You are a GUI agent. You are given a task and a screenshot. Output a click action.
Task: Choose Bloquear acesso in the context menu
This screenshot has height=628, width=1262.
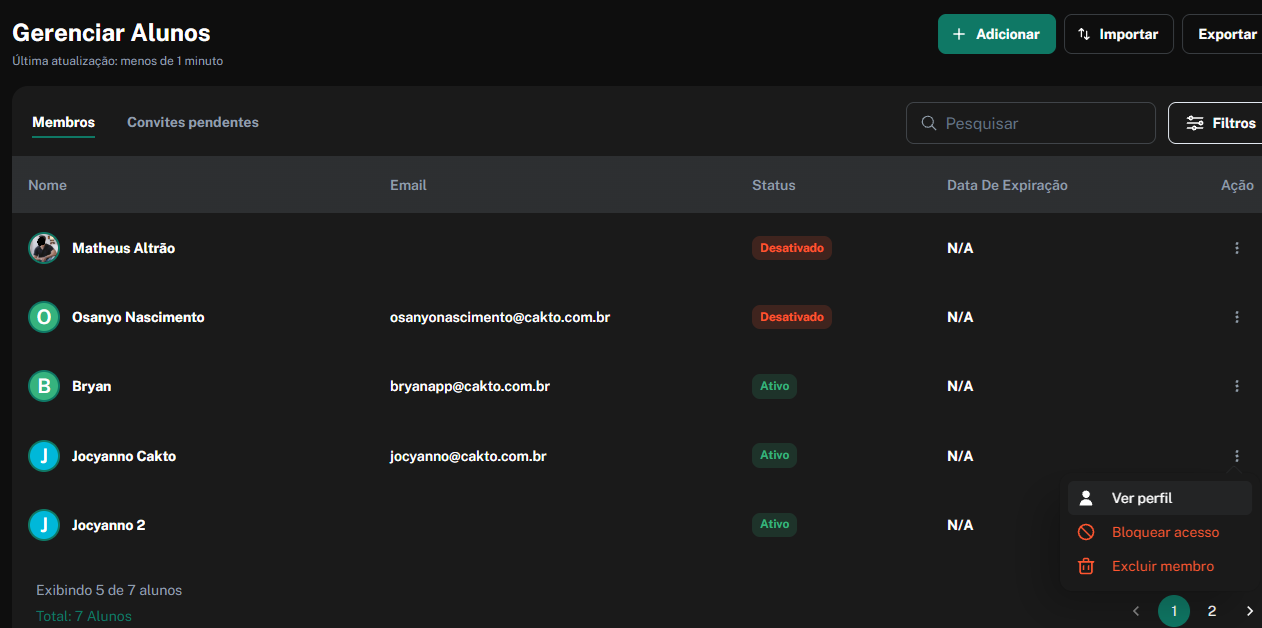click(x=1160, y=532)
